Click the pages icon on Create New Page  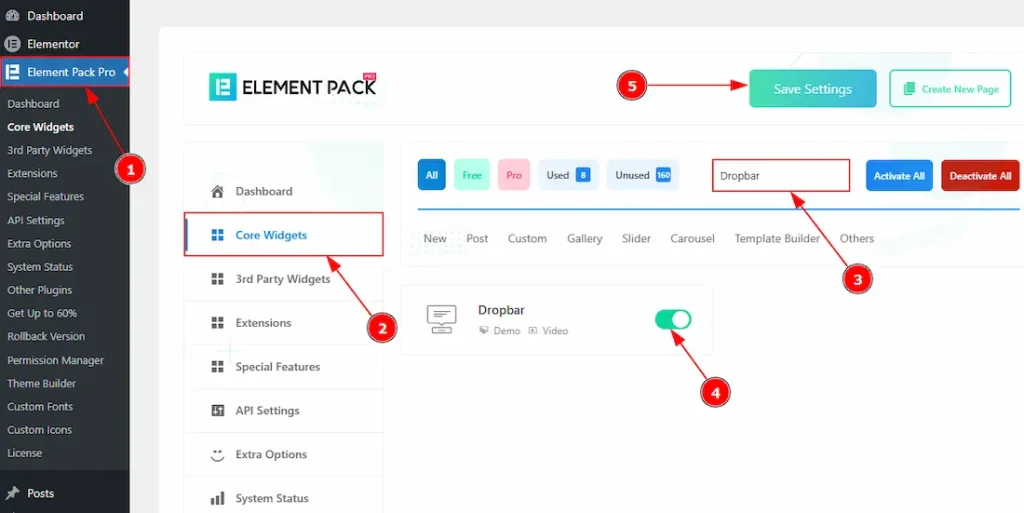tap(908, 89)
